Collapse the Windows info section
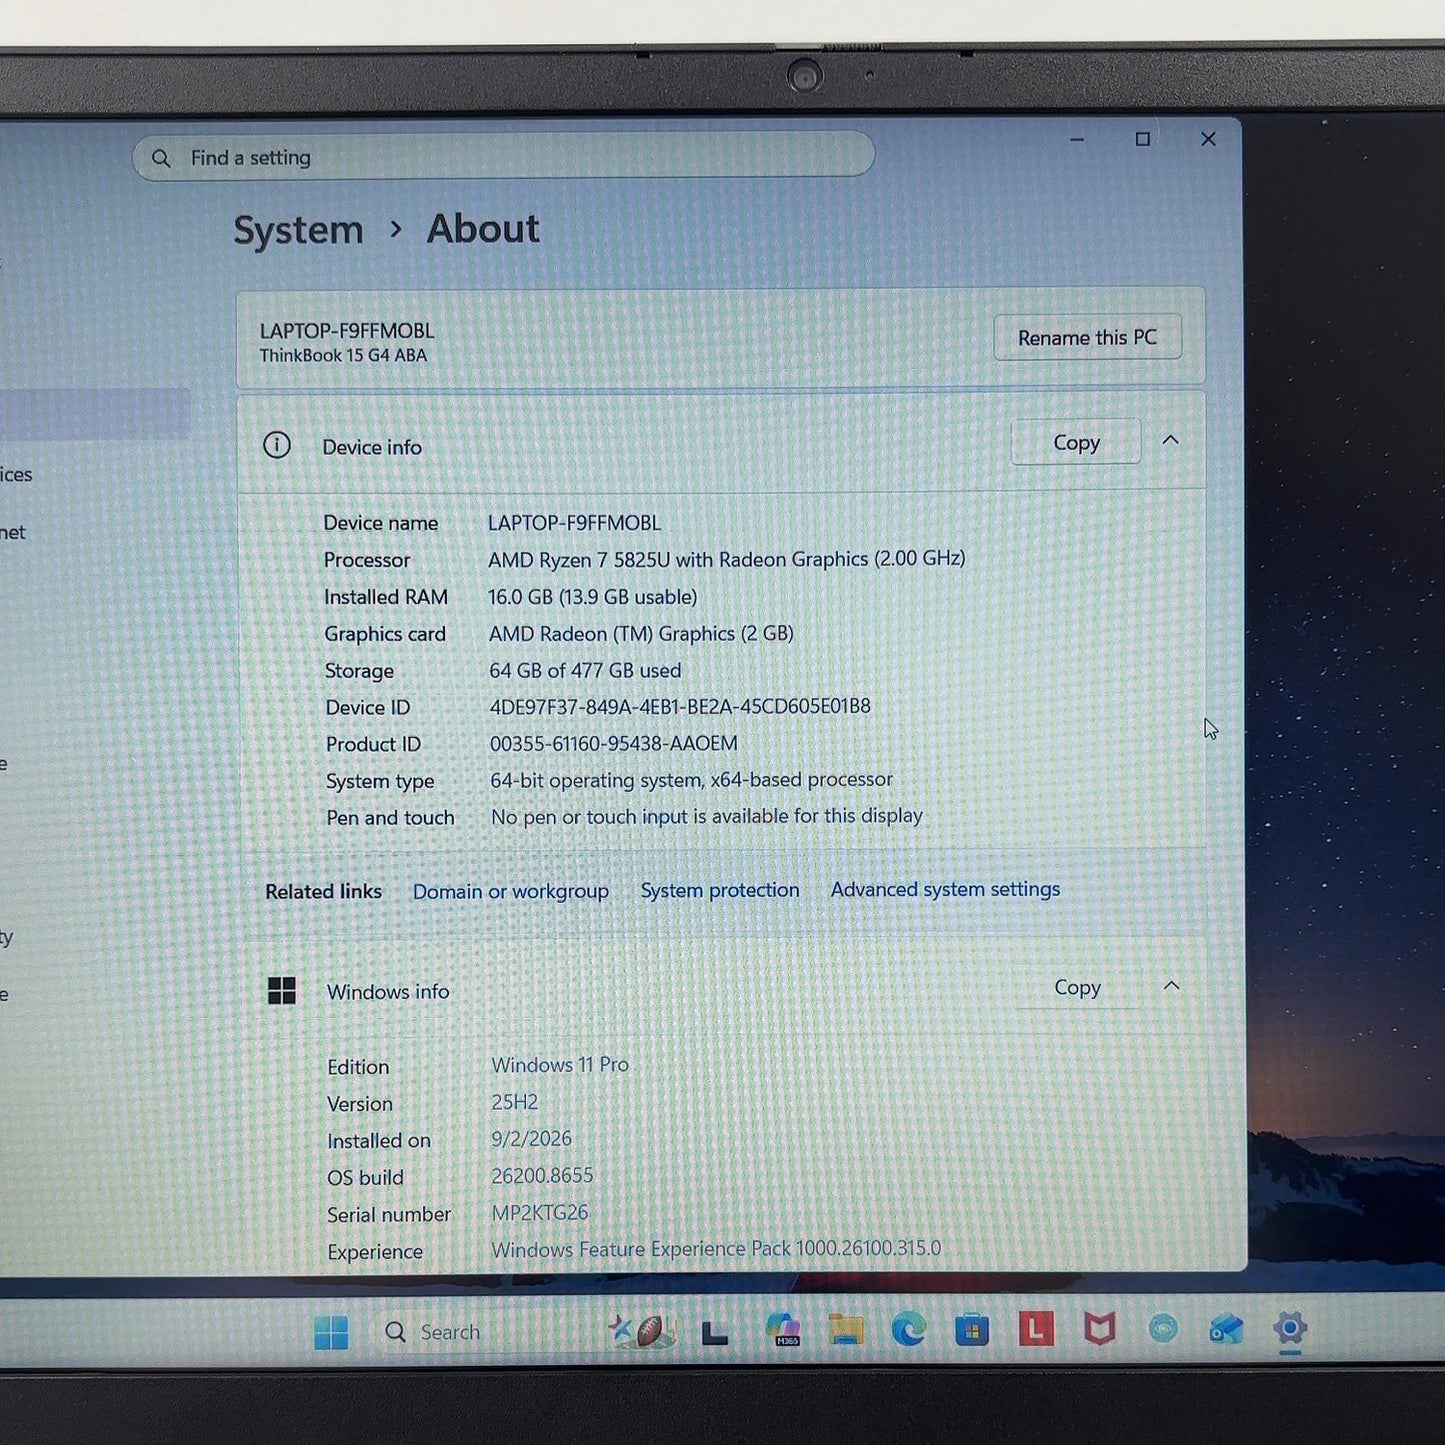This screenshot has height=1445, width=1445. tap(1172, 986)
